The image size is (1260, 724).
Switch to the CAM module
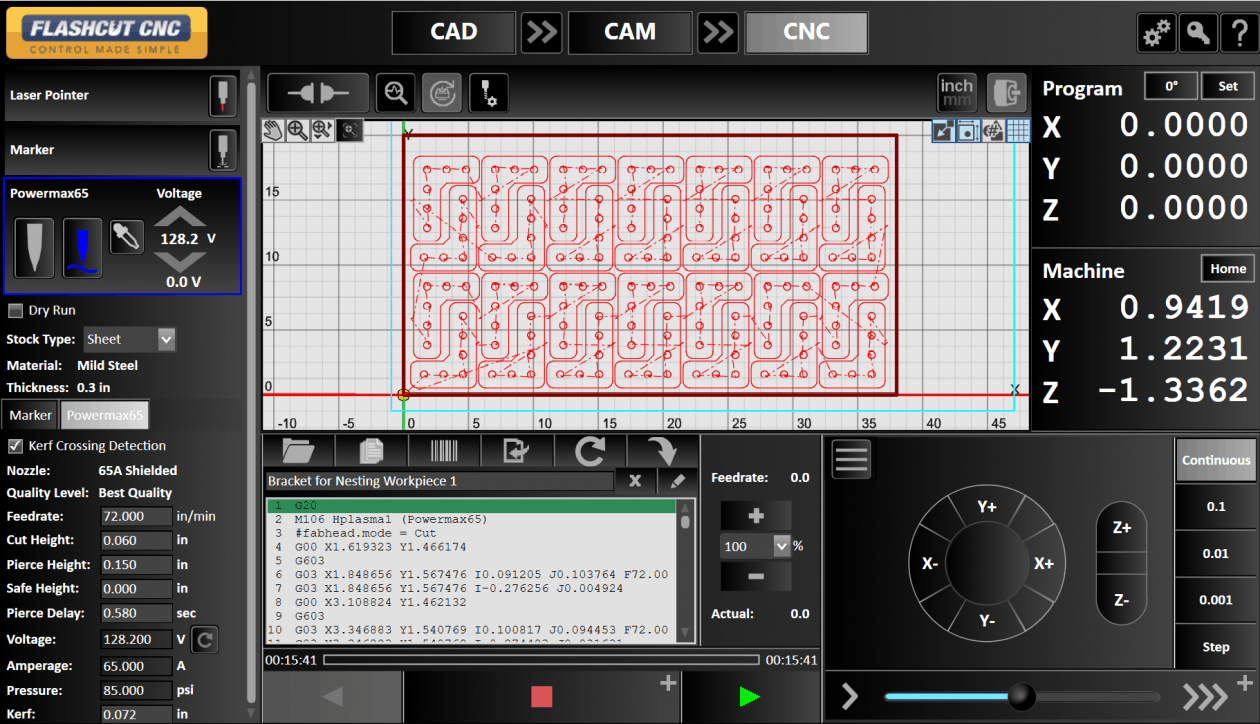tap(630, 32)
